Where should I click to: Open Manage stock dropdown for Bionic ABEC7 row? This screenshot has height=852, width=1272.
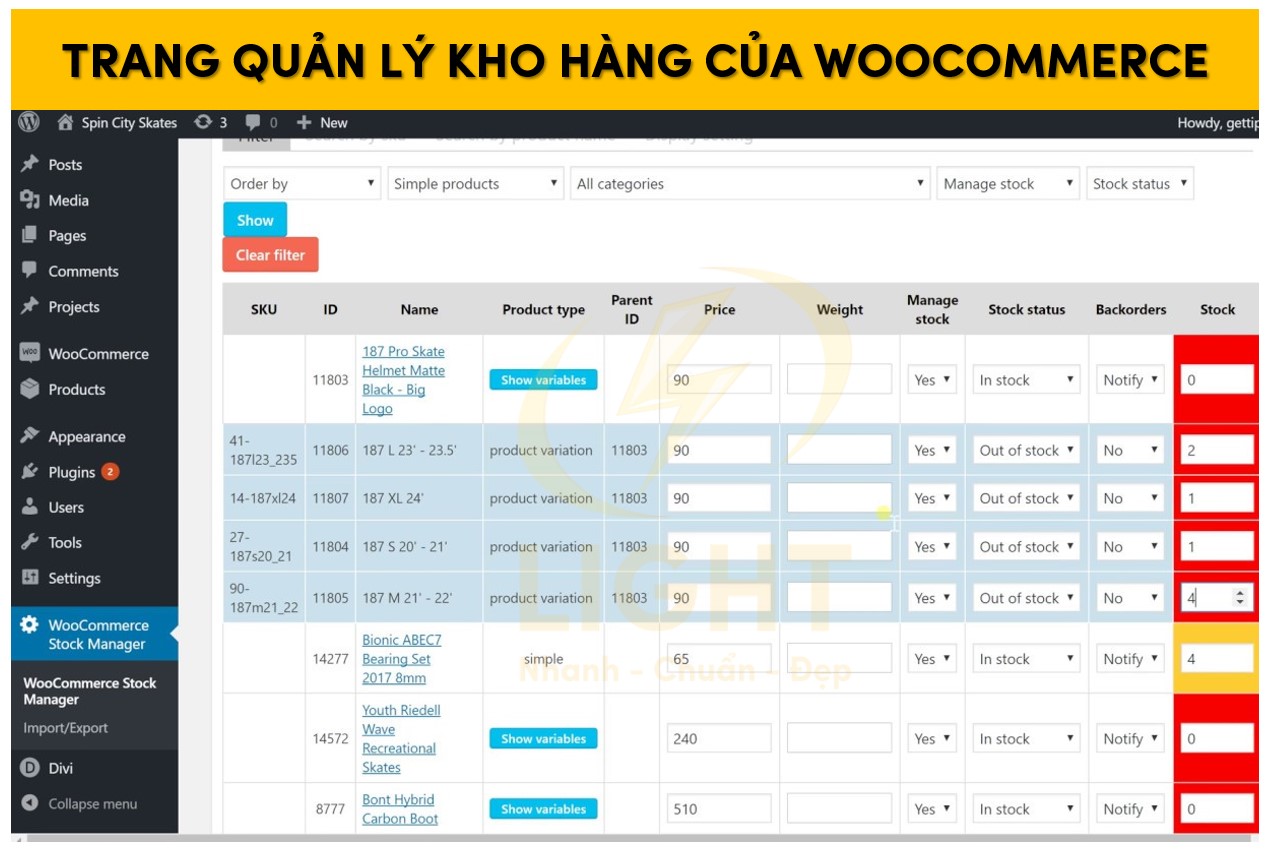coord(932,659)
